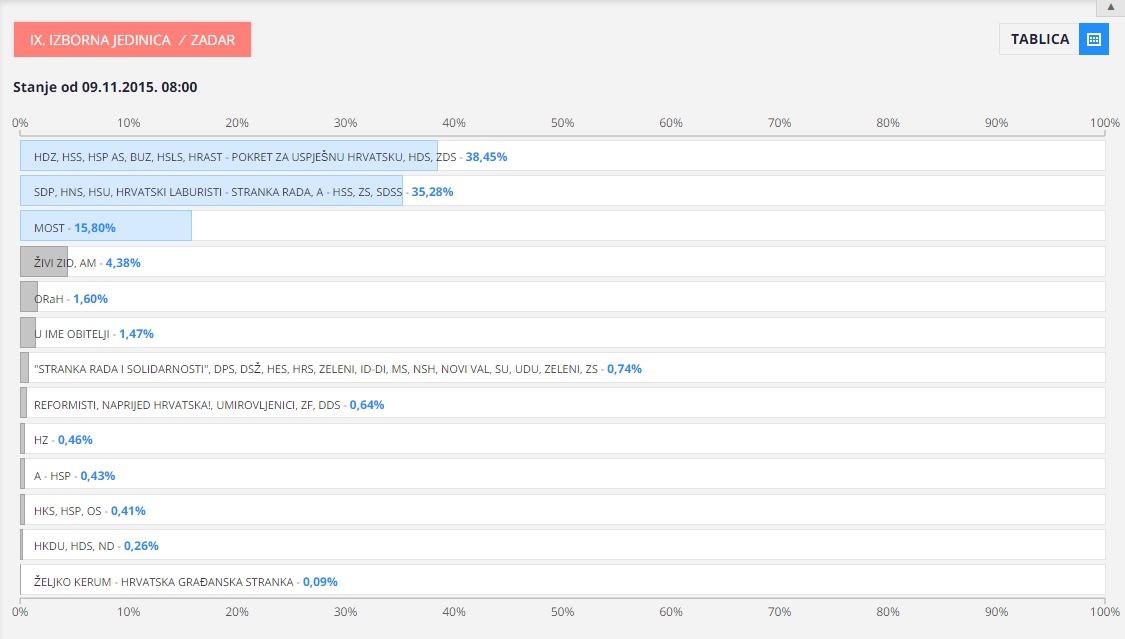Click the Stanje od 09.11.2015. timestamp

point(105,87)
